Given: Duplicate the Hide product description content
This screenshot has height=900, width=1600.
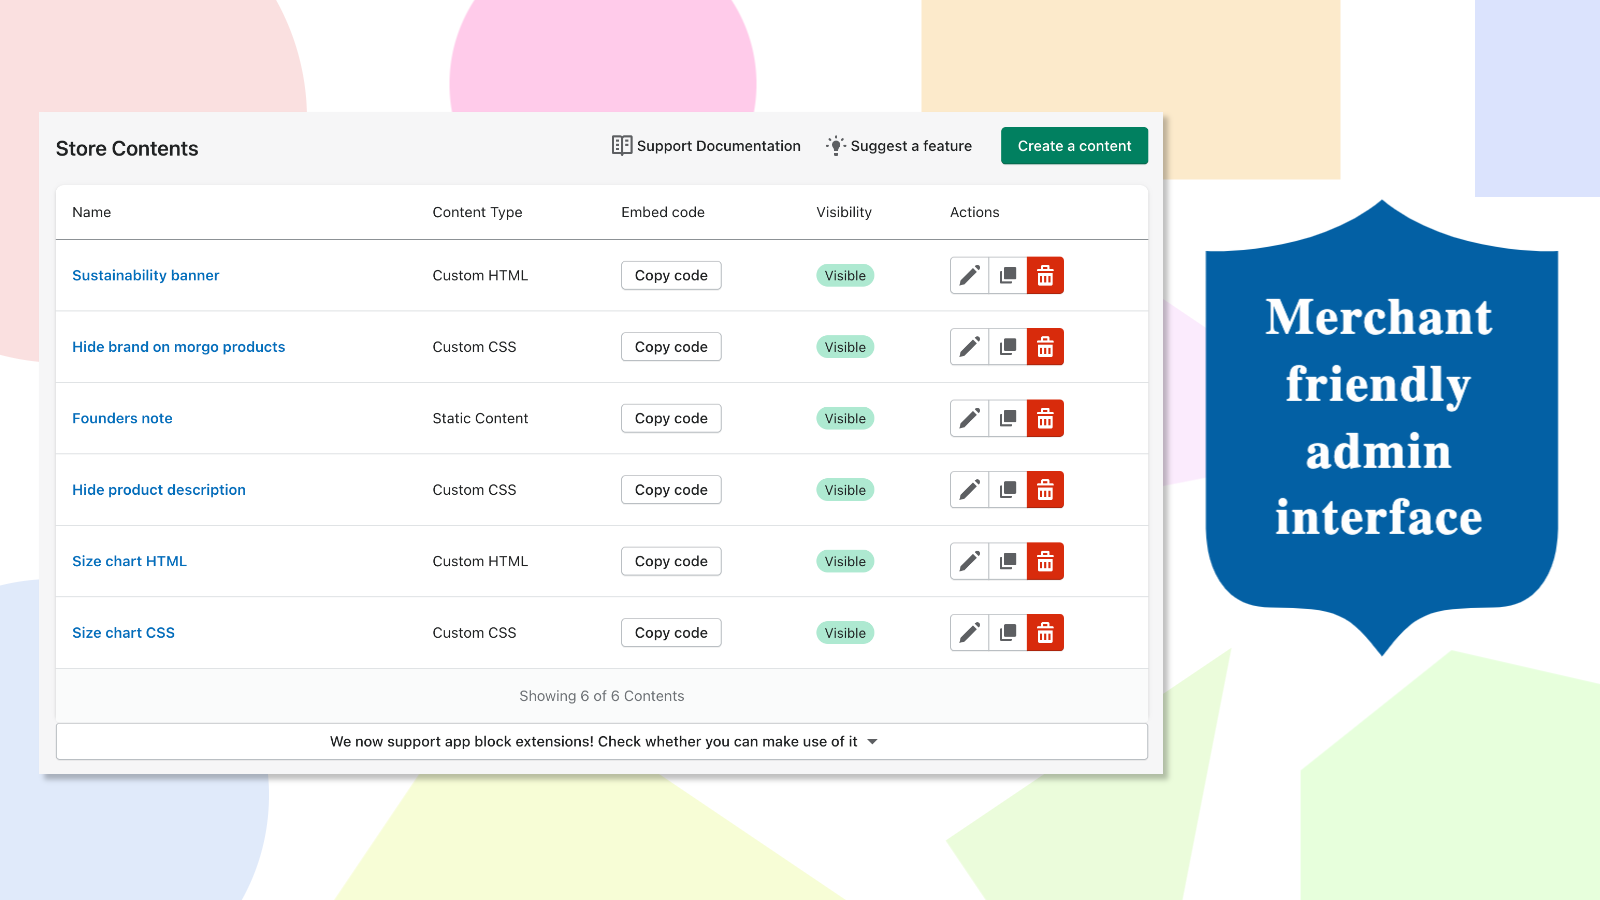Looking at the screenshot, I should pyautogui.click(x=1007, y=489).
